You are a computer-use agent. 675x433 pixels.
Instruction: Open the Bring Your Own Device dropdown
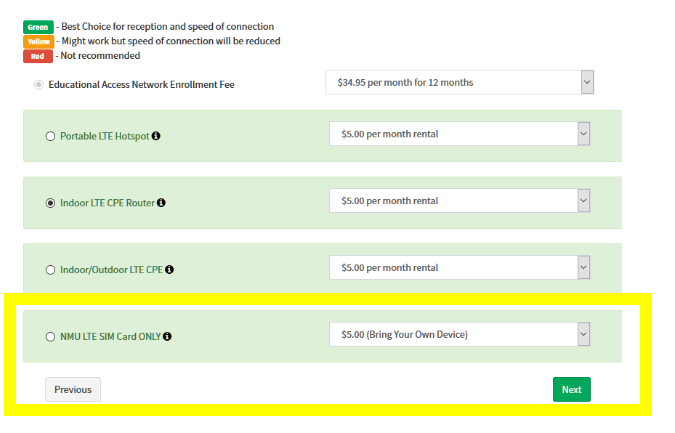click(x=460, y=335)
